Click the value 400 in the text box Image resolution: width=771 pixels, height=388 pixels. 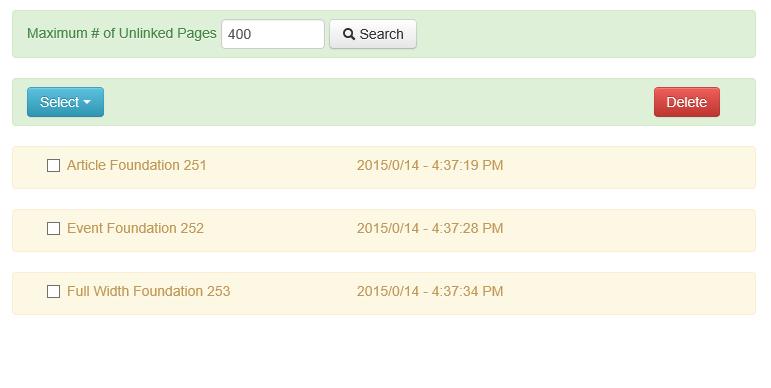[x=239, y=34]
